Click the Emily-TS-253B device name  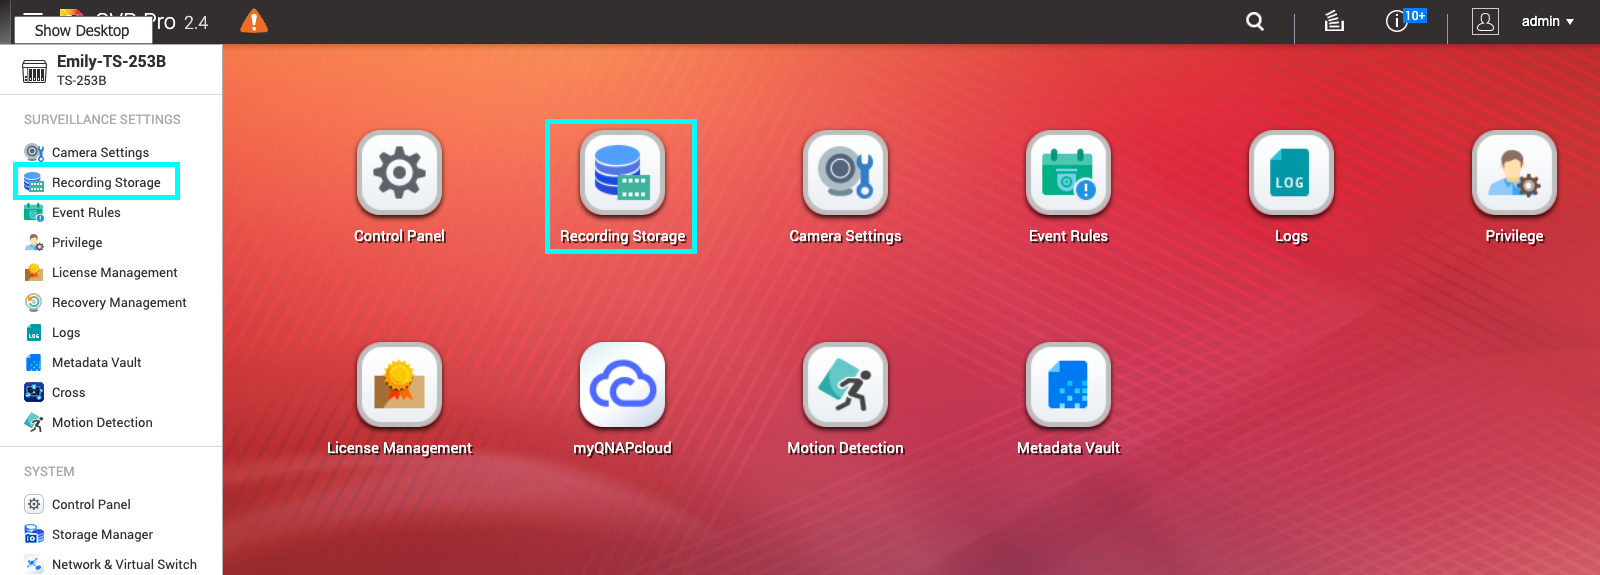tap(111, 61)
